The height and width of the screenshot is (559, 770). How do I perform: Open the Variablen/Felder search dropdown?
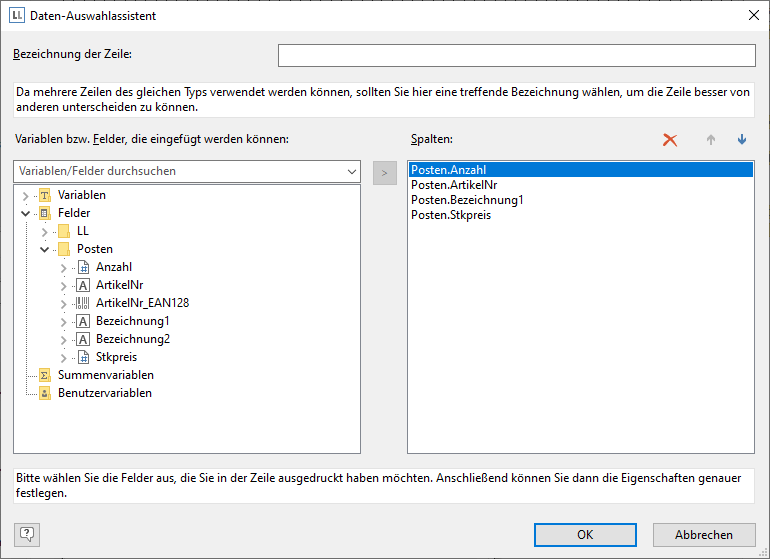point(350,171)
